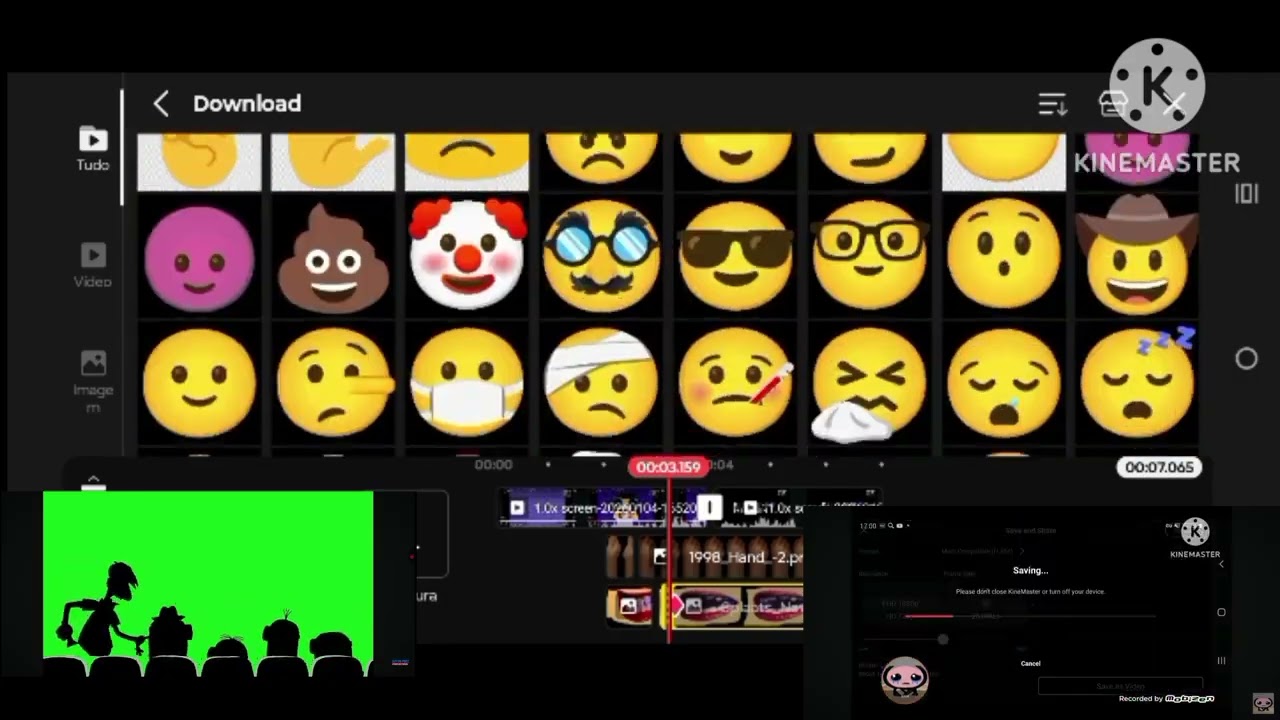Click the pink cartoon avatar icon
Image resolution: width=1280 pixels, height=720 pixels.
click(x=905, y=680)
